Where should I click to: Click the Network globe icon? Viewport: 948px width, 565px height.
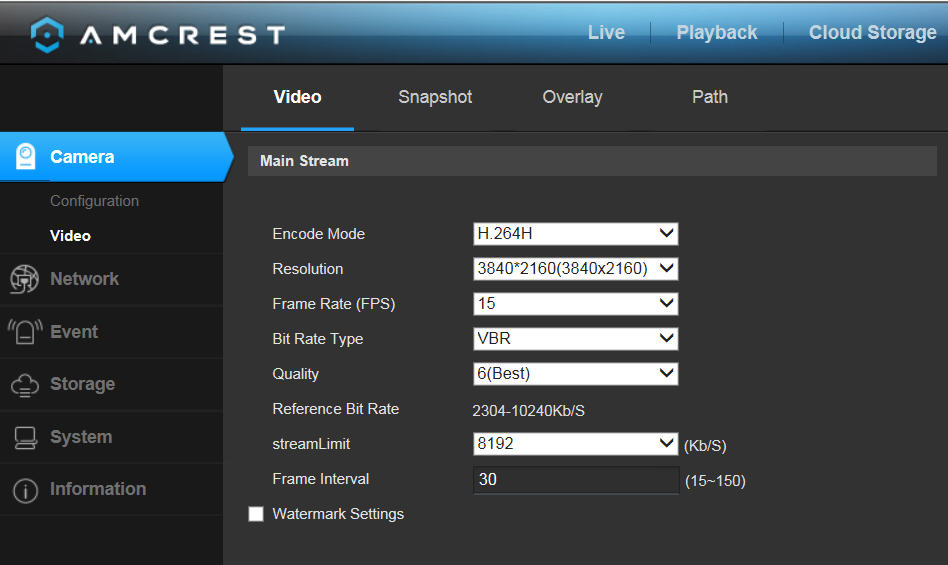pos(24,279)
